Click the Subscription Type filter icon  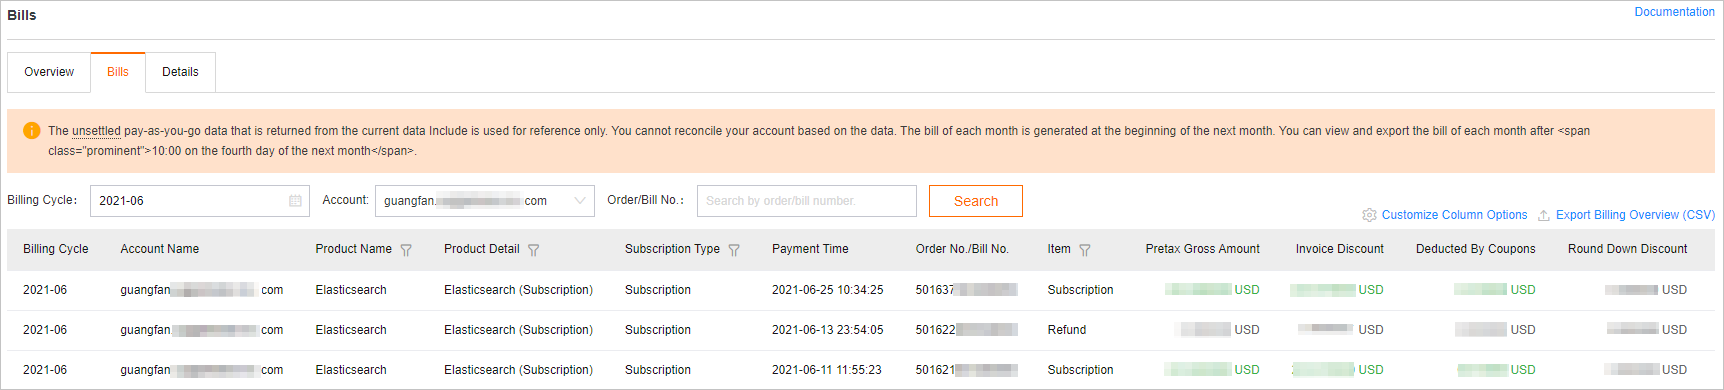click(734, 250)
